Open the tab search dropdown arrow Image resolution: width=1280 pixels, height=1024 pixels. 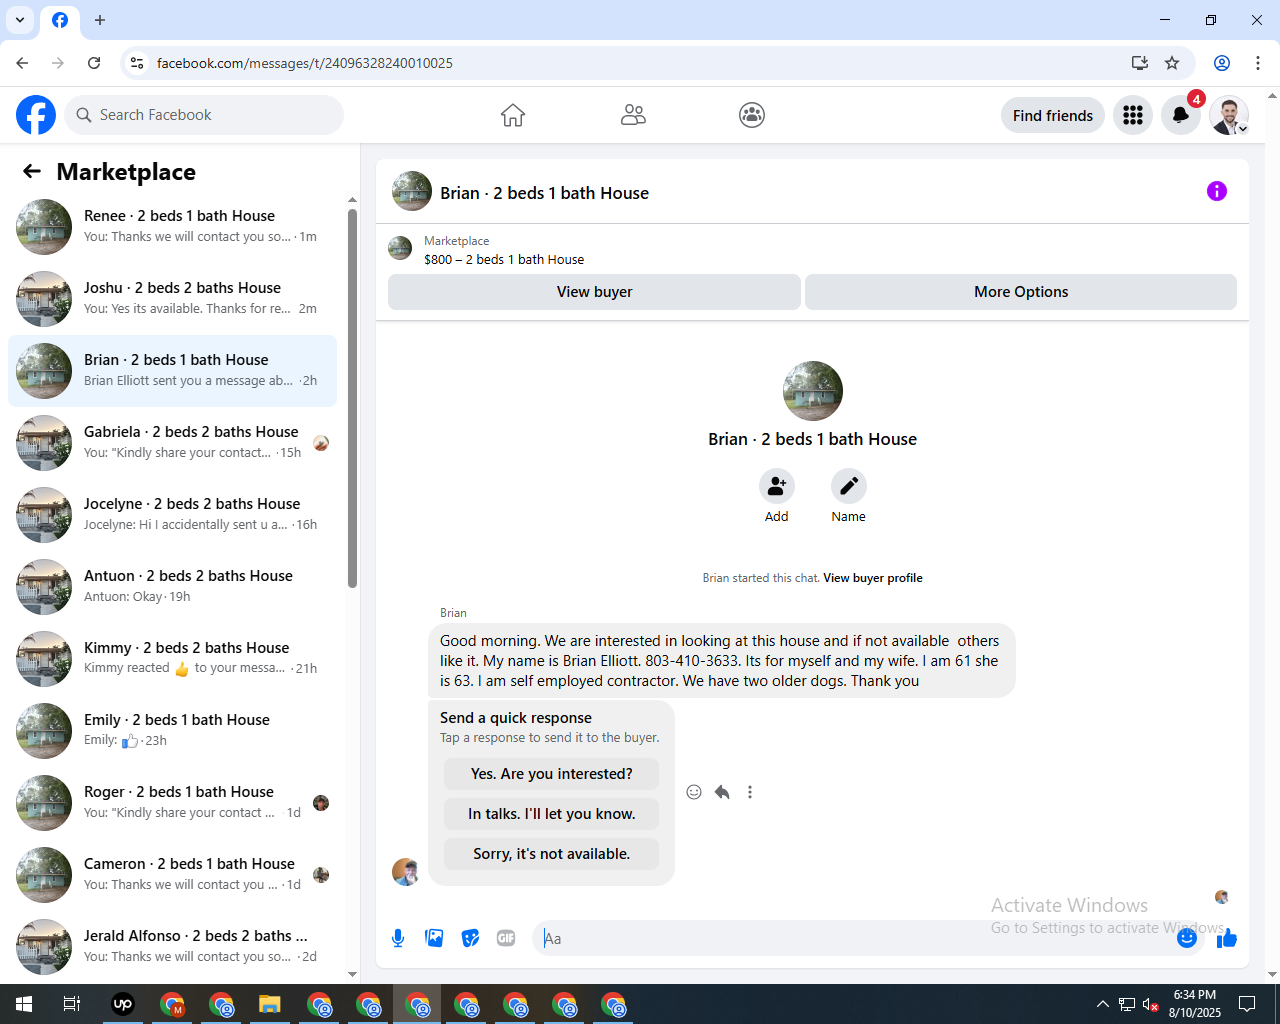(x=20, y=20)
